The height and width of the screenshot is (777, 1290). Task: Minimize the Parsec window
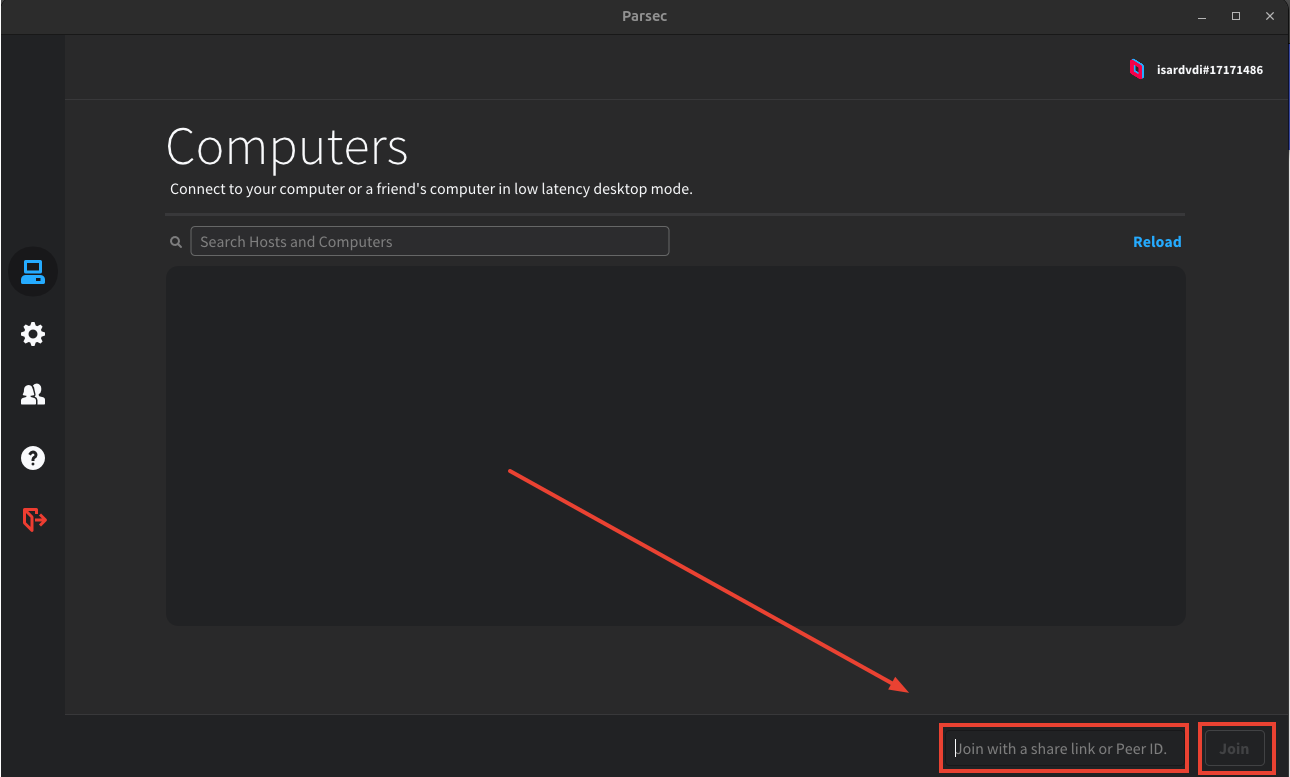tap(1200, 16)
